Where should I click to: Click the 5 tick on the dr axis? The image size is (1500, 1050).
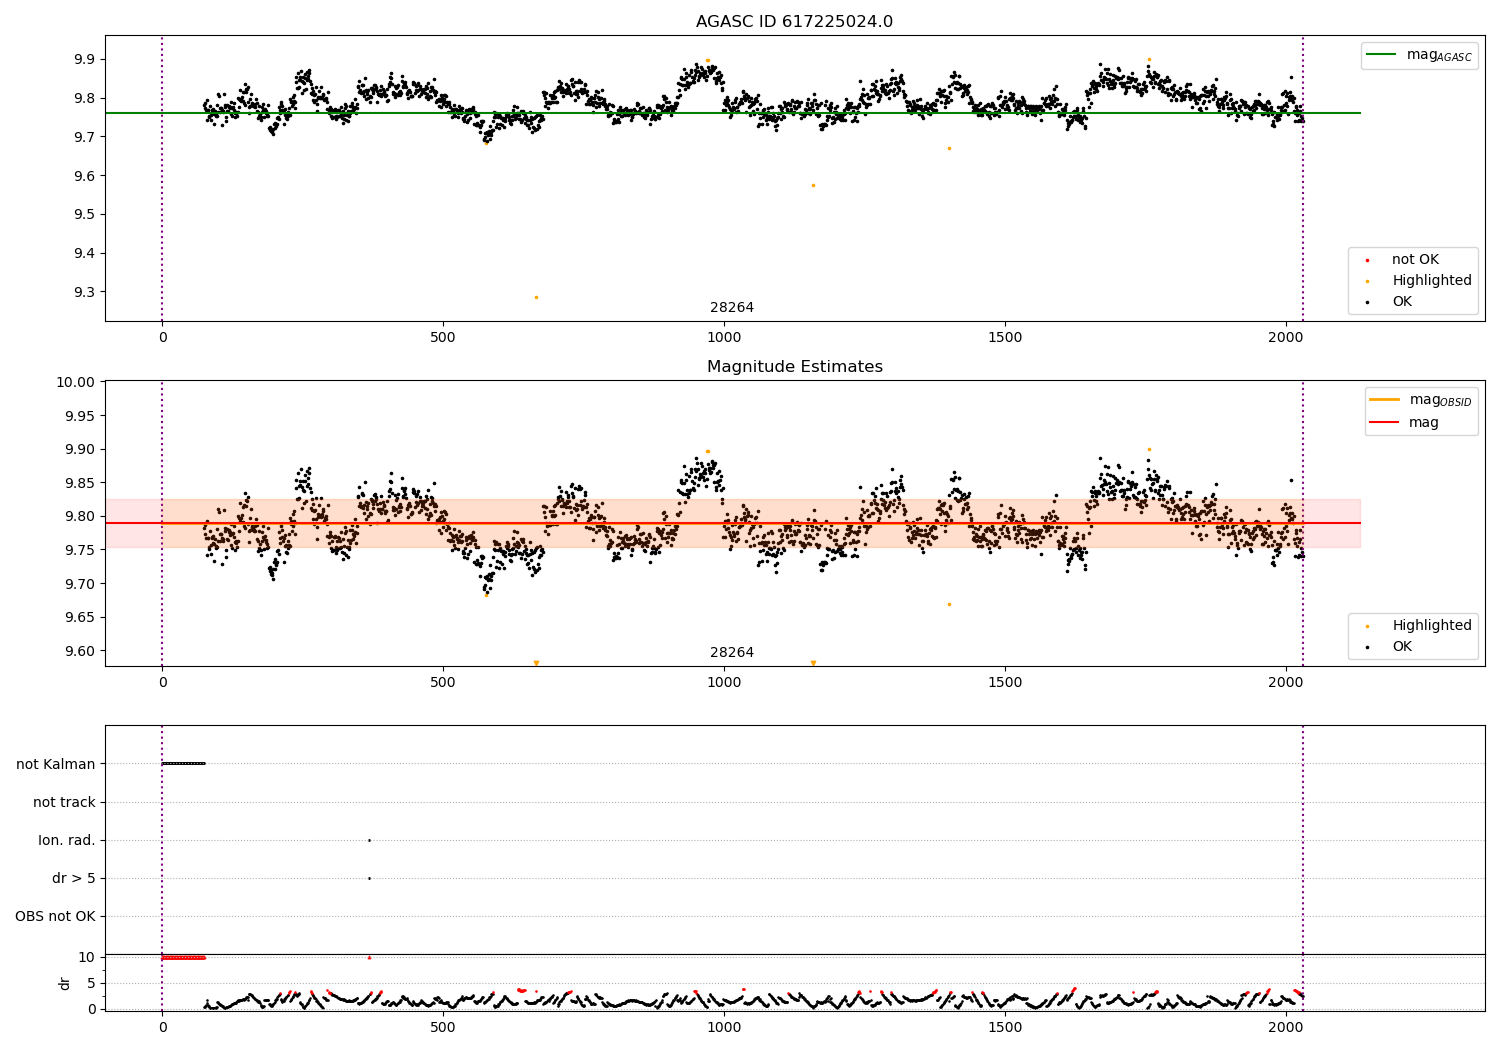click(91, 983)
